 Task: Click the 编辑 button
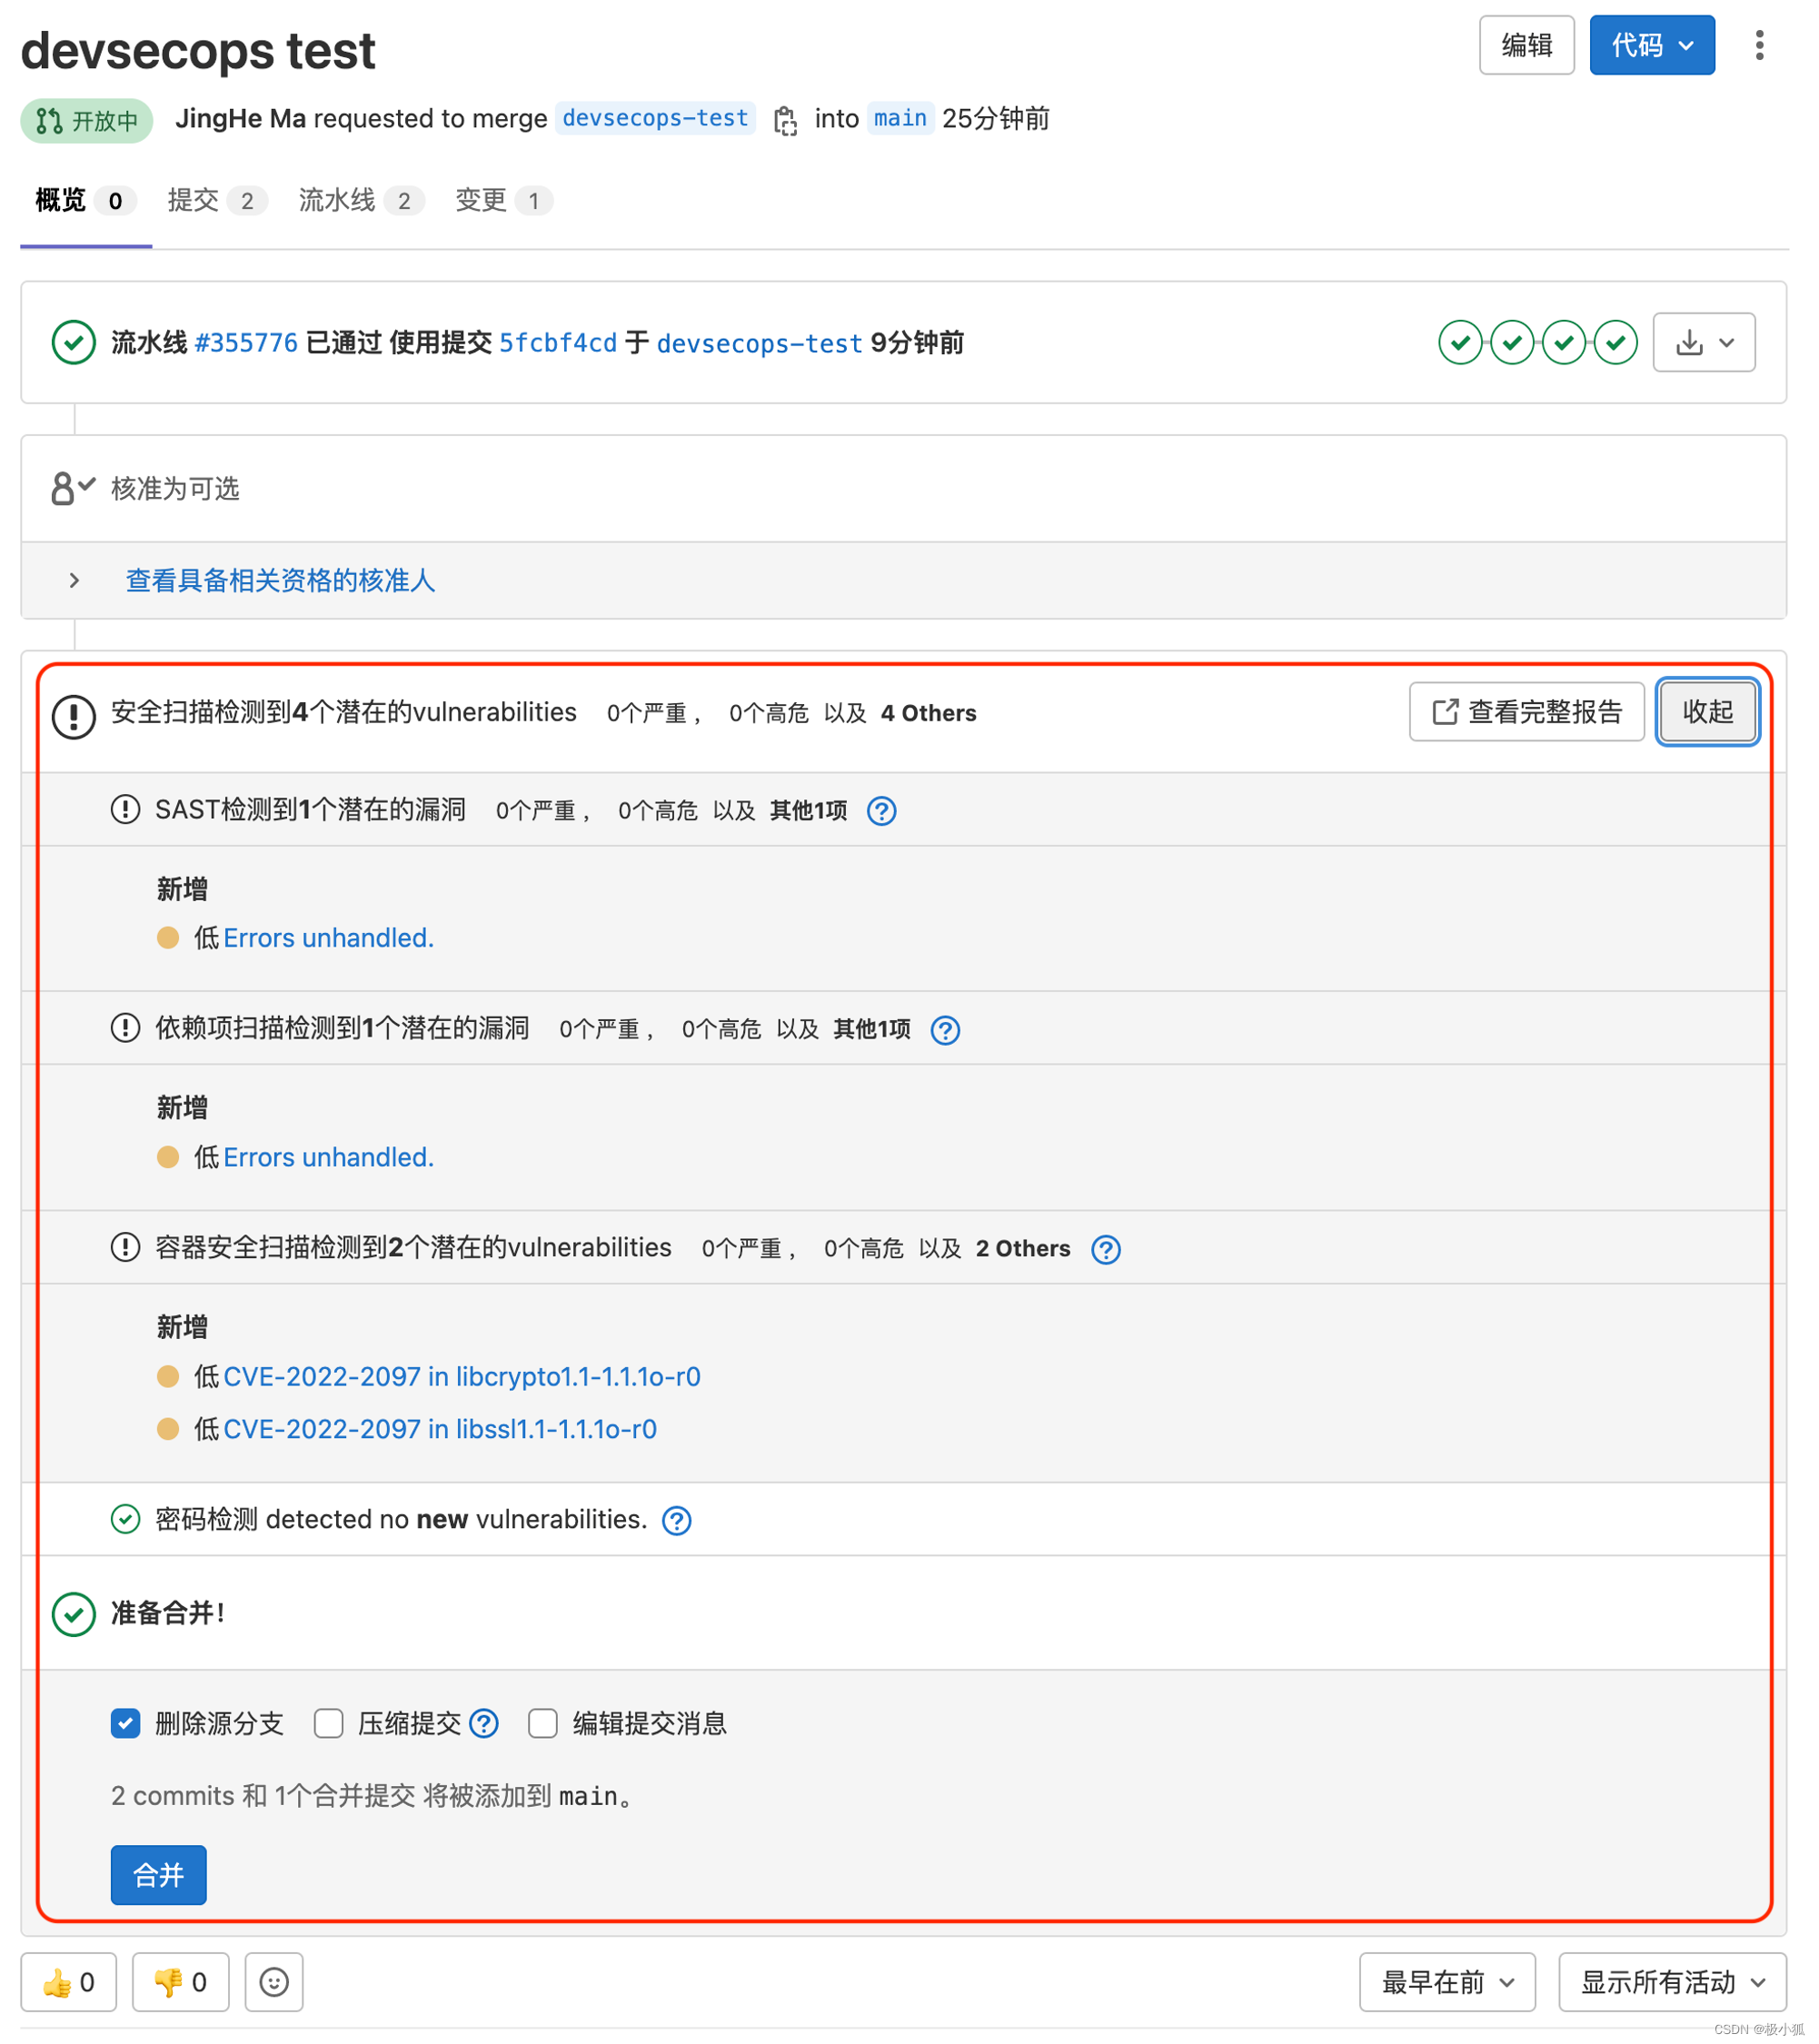point(1527,45)
